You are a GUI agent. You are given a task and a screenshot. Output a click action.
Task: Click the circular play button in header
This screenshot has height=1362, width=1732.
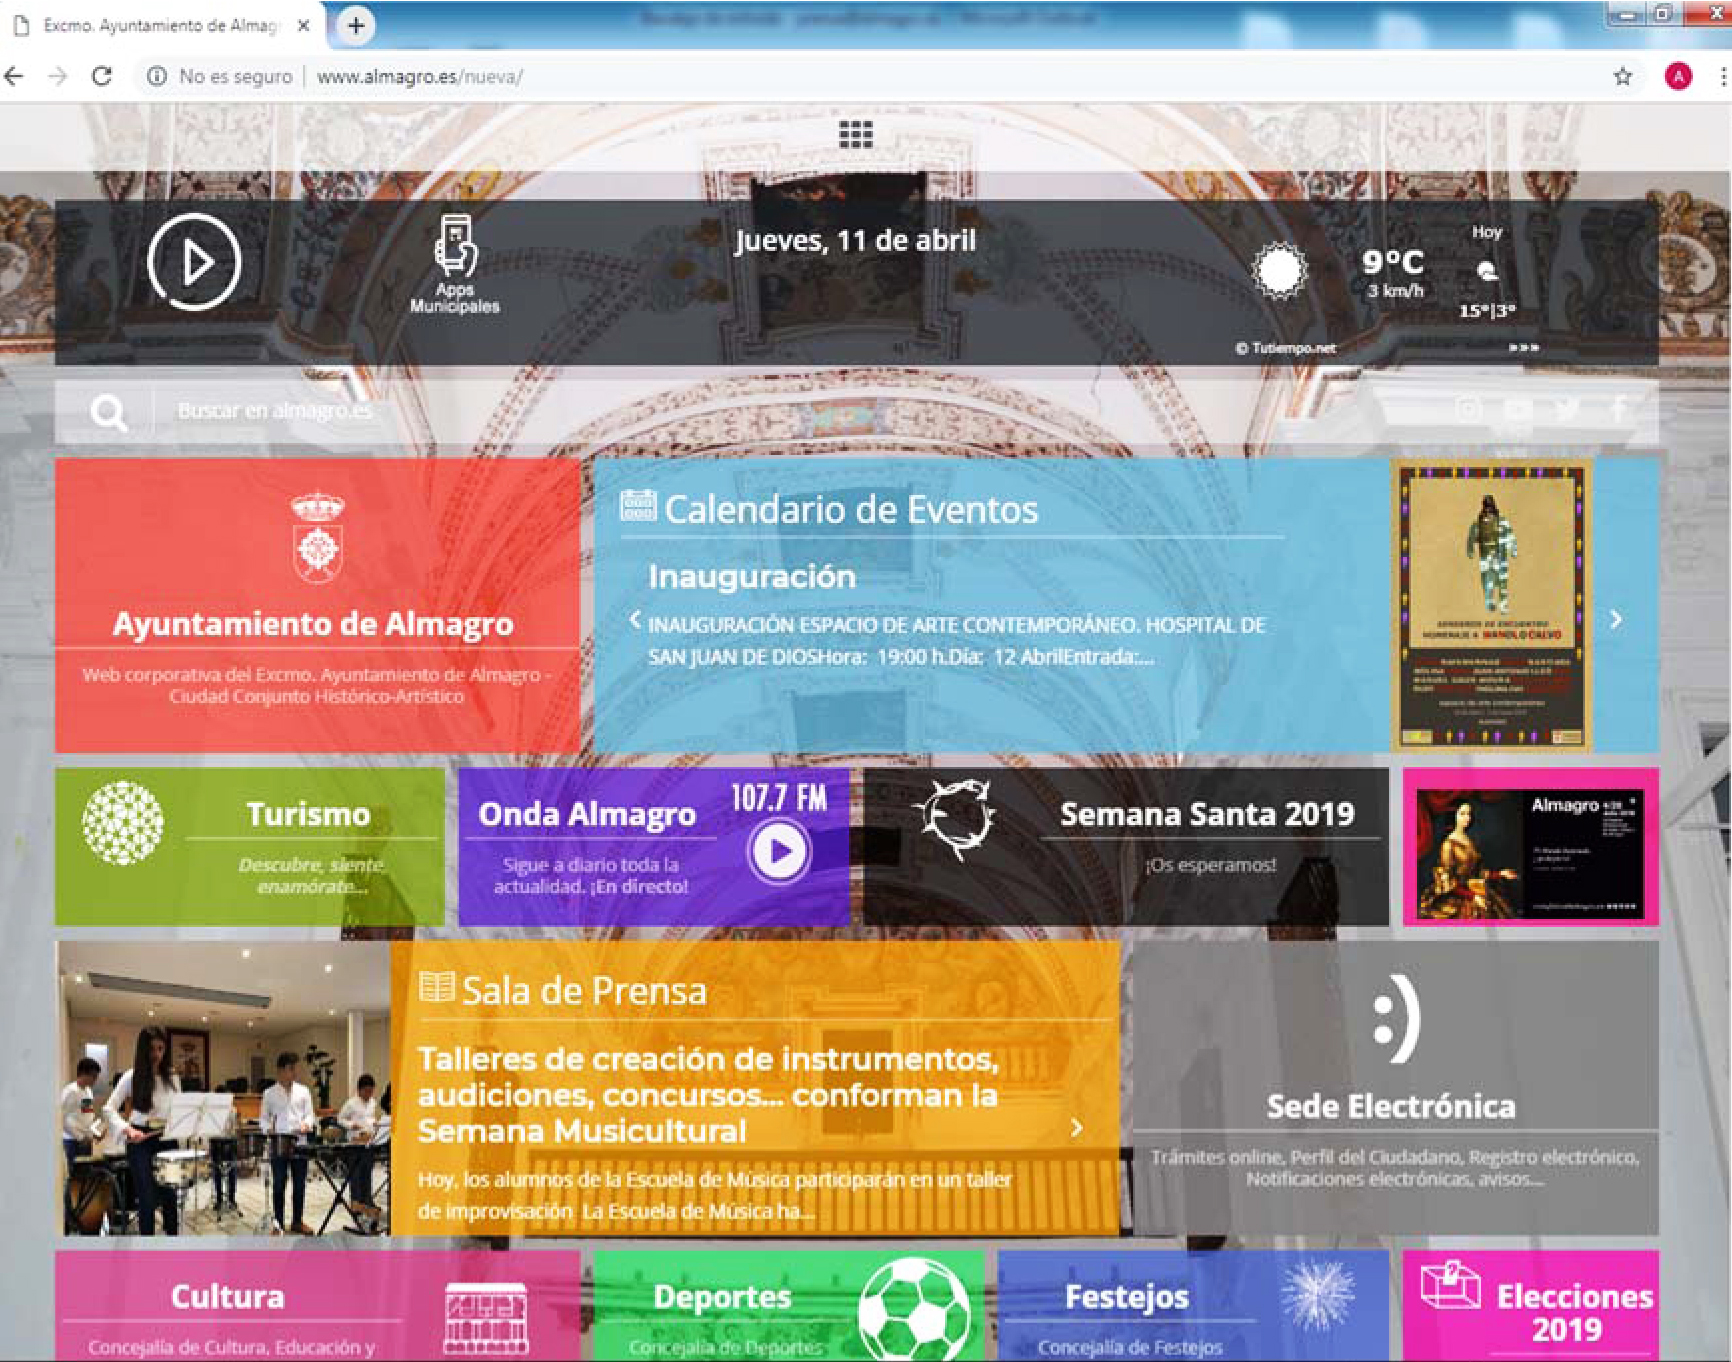[194, 262]
